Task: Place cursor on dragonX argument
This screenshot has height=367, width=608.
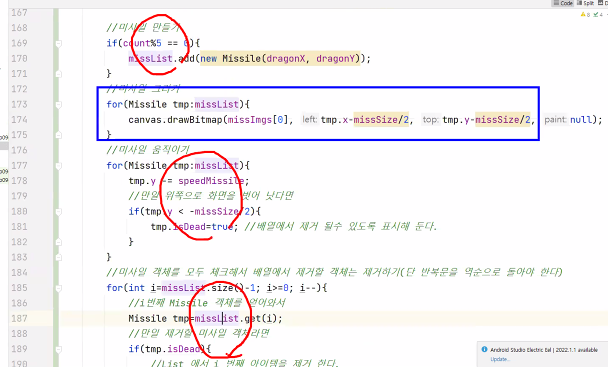Action: point(286,59)
